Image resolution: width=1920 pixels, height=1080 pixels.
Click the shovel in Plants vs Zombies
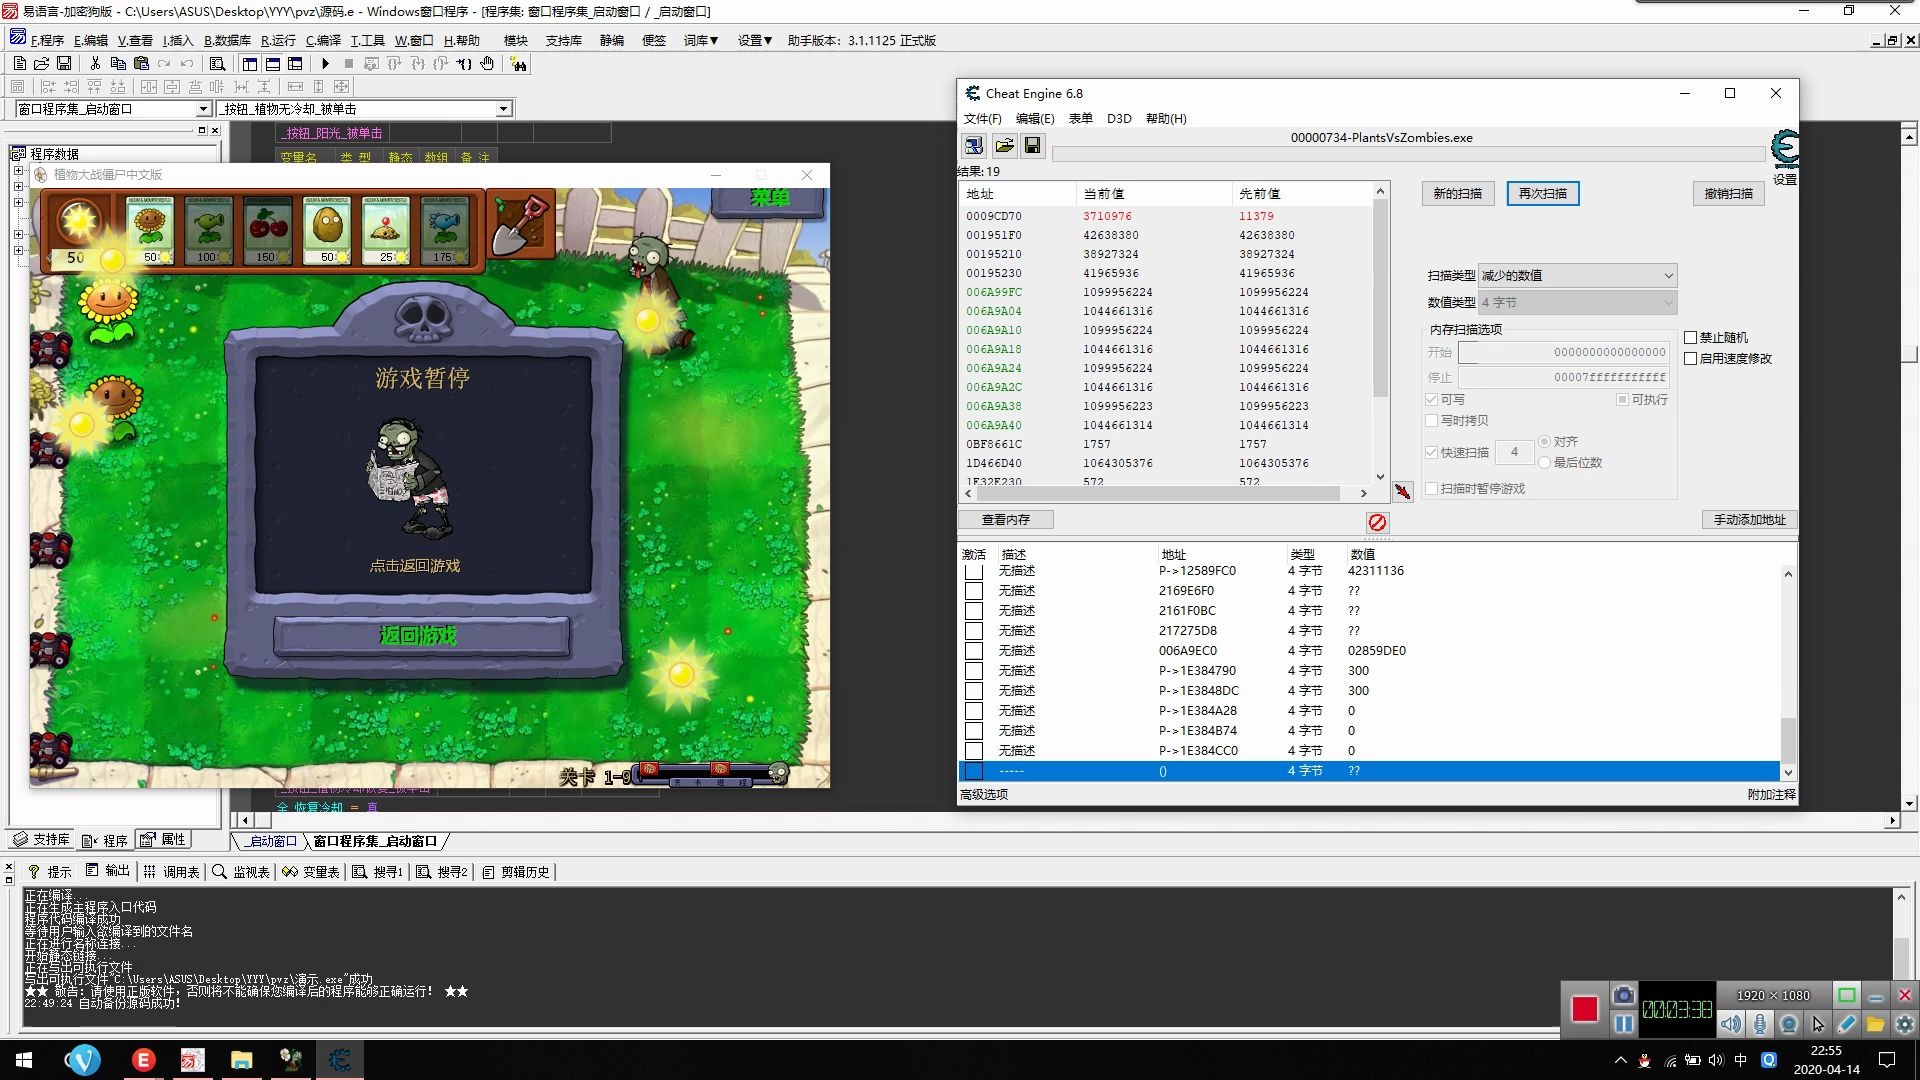[521, 224]
